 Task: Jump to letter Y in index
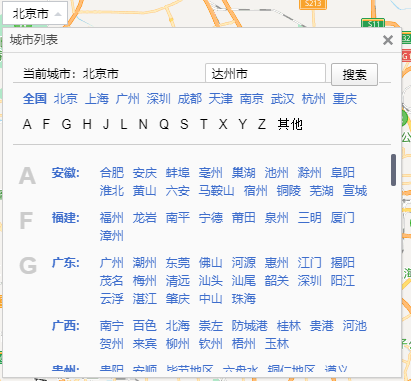243,124
